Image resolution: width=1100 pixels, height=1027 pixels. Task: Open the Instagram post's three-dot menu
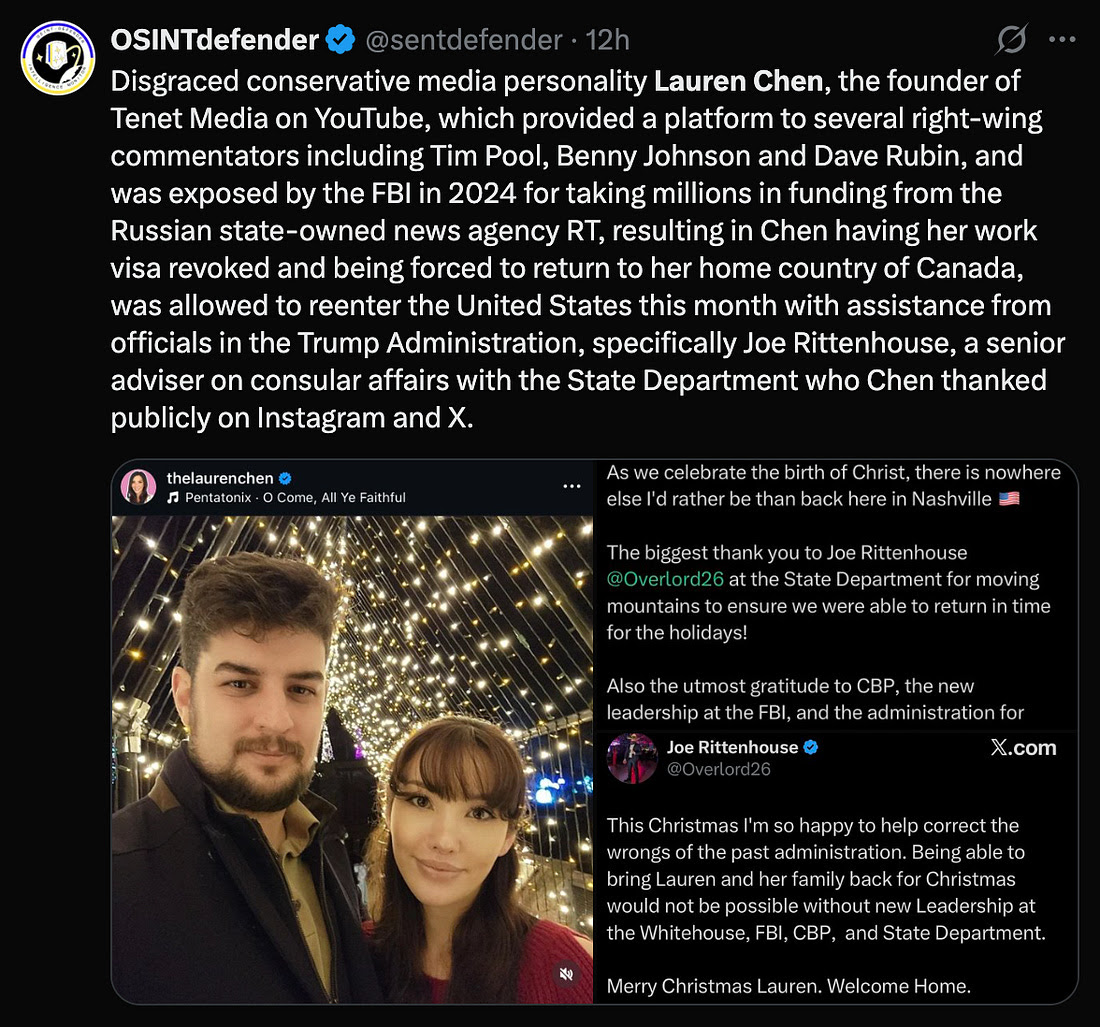[x=572, y=487]
